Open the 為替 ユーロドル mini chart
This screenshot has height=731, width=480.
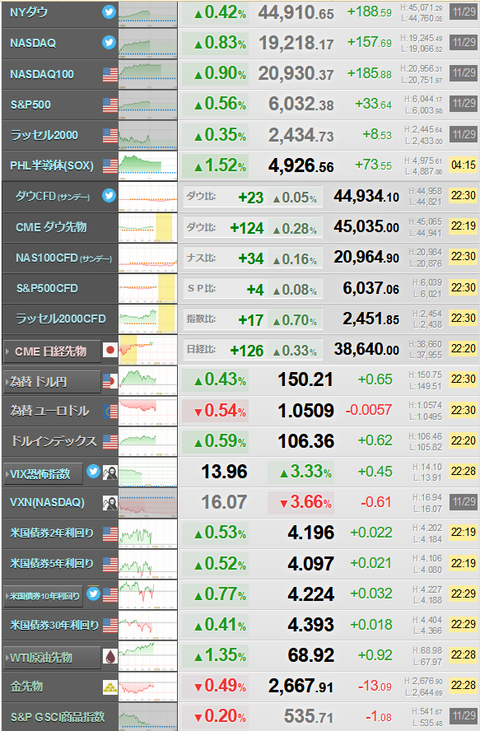[148, 411]
